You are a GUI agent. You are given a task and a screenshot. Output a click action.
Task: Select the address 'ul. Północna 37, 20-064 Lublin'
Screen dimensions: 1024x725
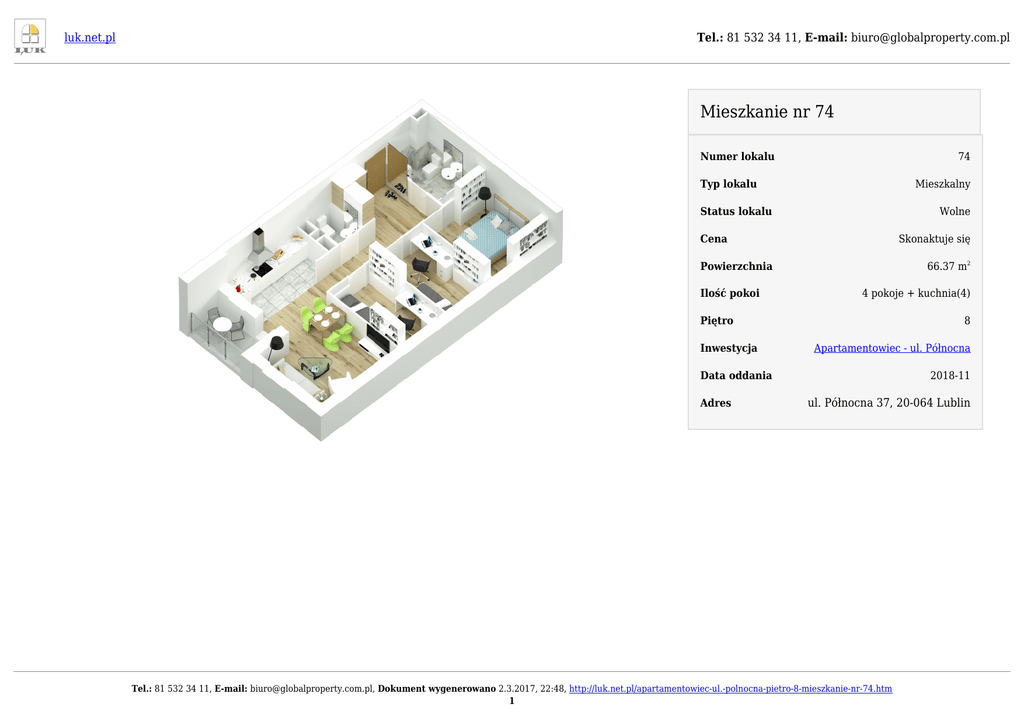(x=888, y=403)
